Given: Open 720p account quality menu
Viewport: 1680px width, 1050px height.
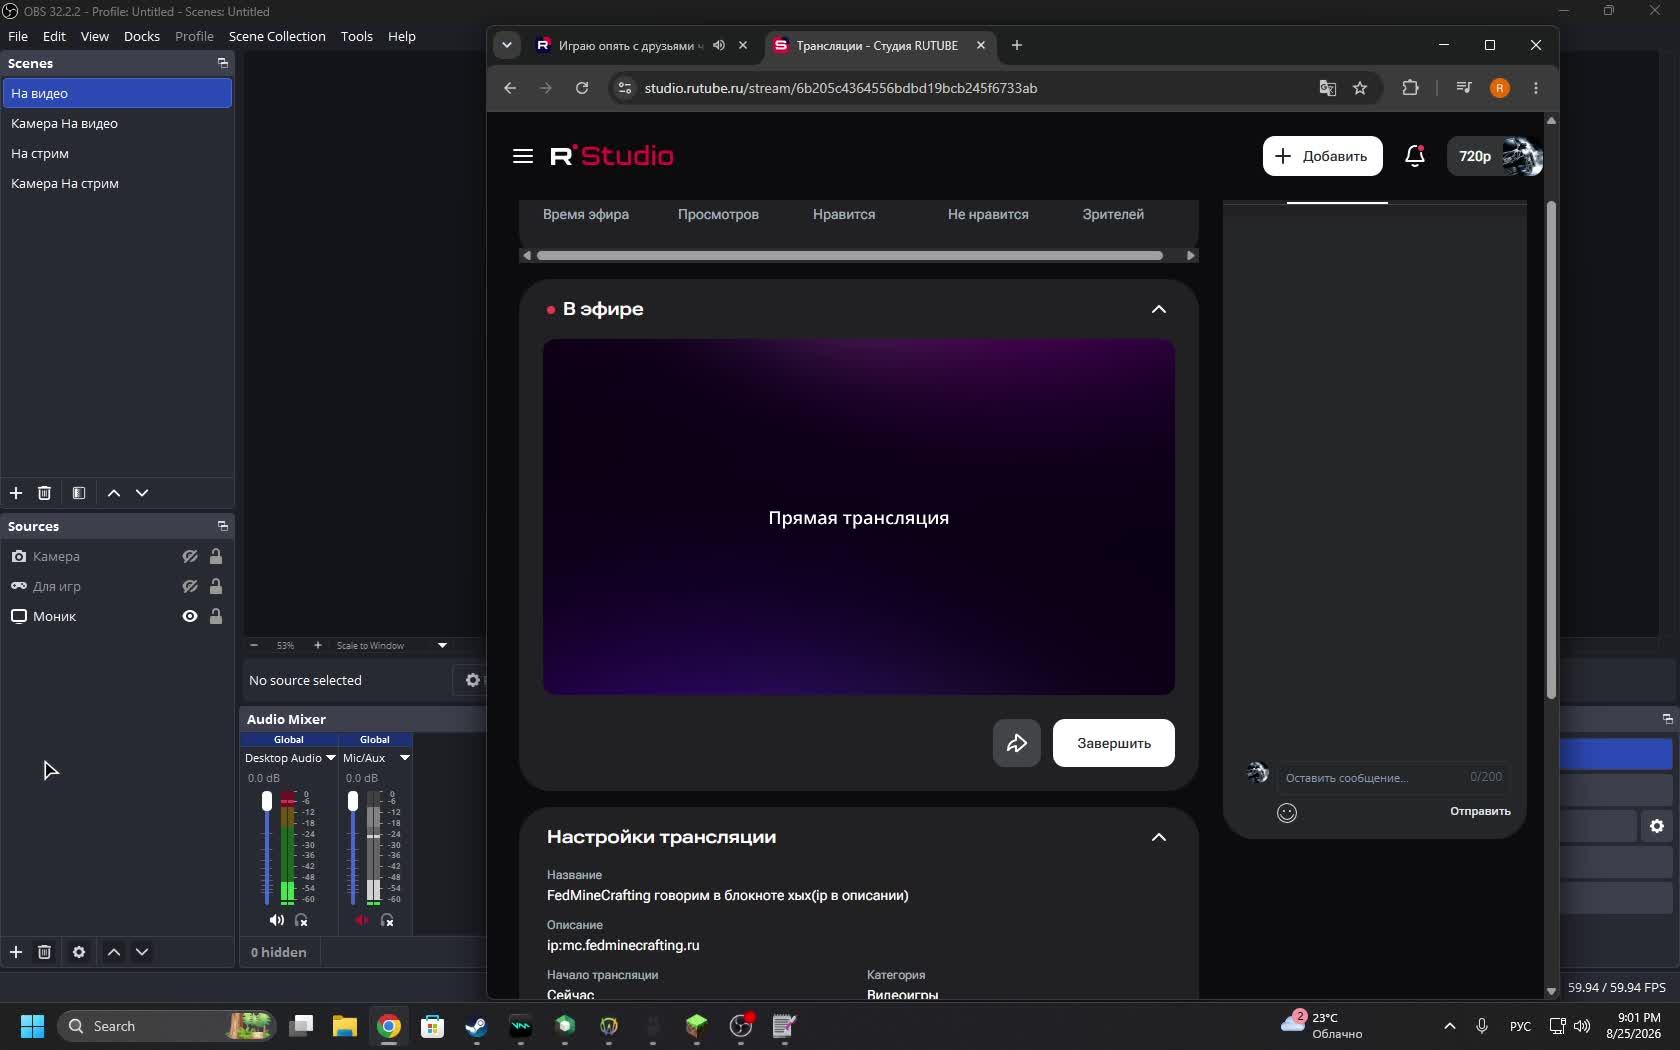Looking at the screenshot, I should [1495, 156].
